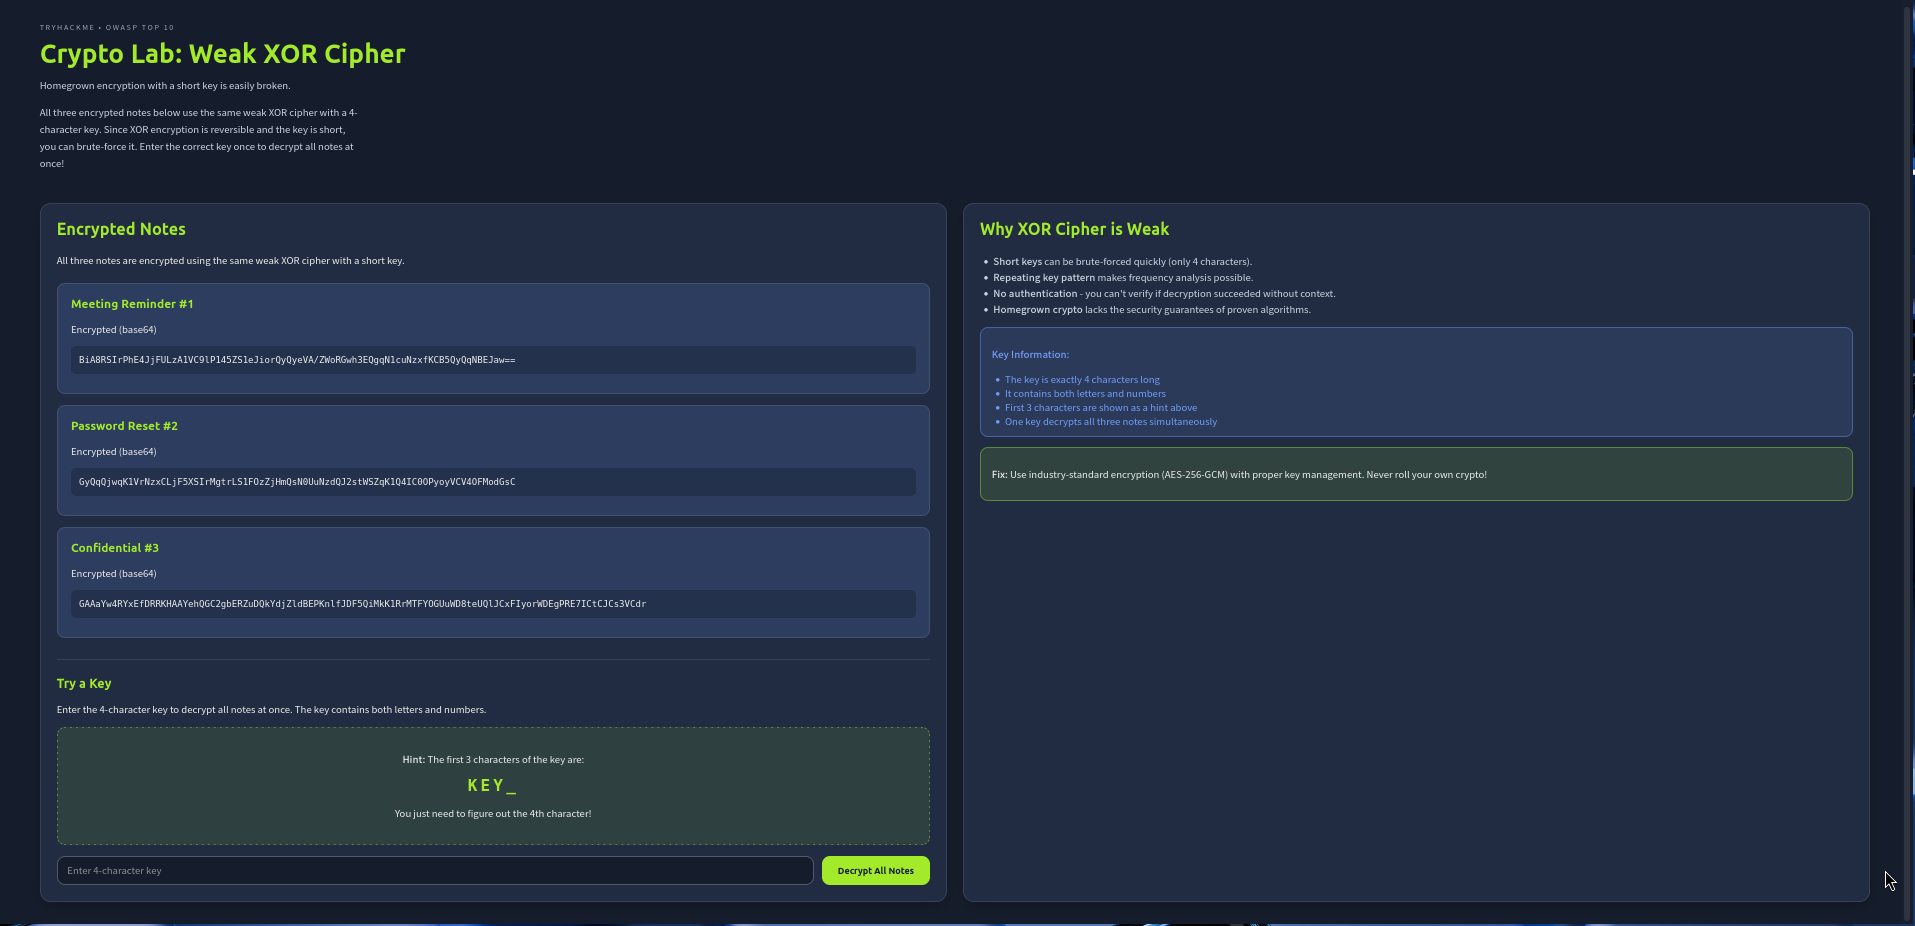This screenshot has height=926, width=1915.
Task: Select the Confidential #3 ciphertext box
Action: click(x=492, y=604)
